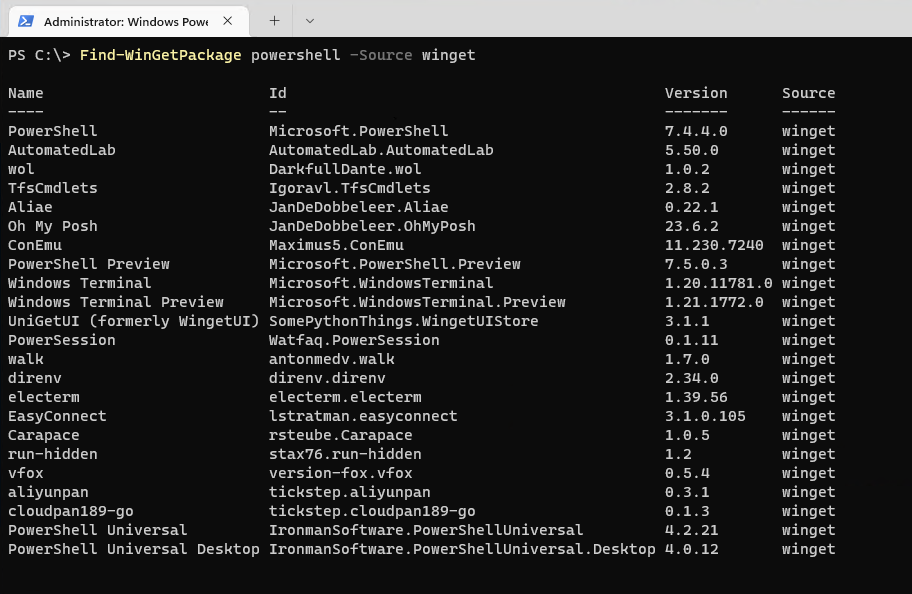Click the -Source parameter text
The width and height of the screenshot is (912, 594).
pyautogui.click(x=381, y=55)
